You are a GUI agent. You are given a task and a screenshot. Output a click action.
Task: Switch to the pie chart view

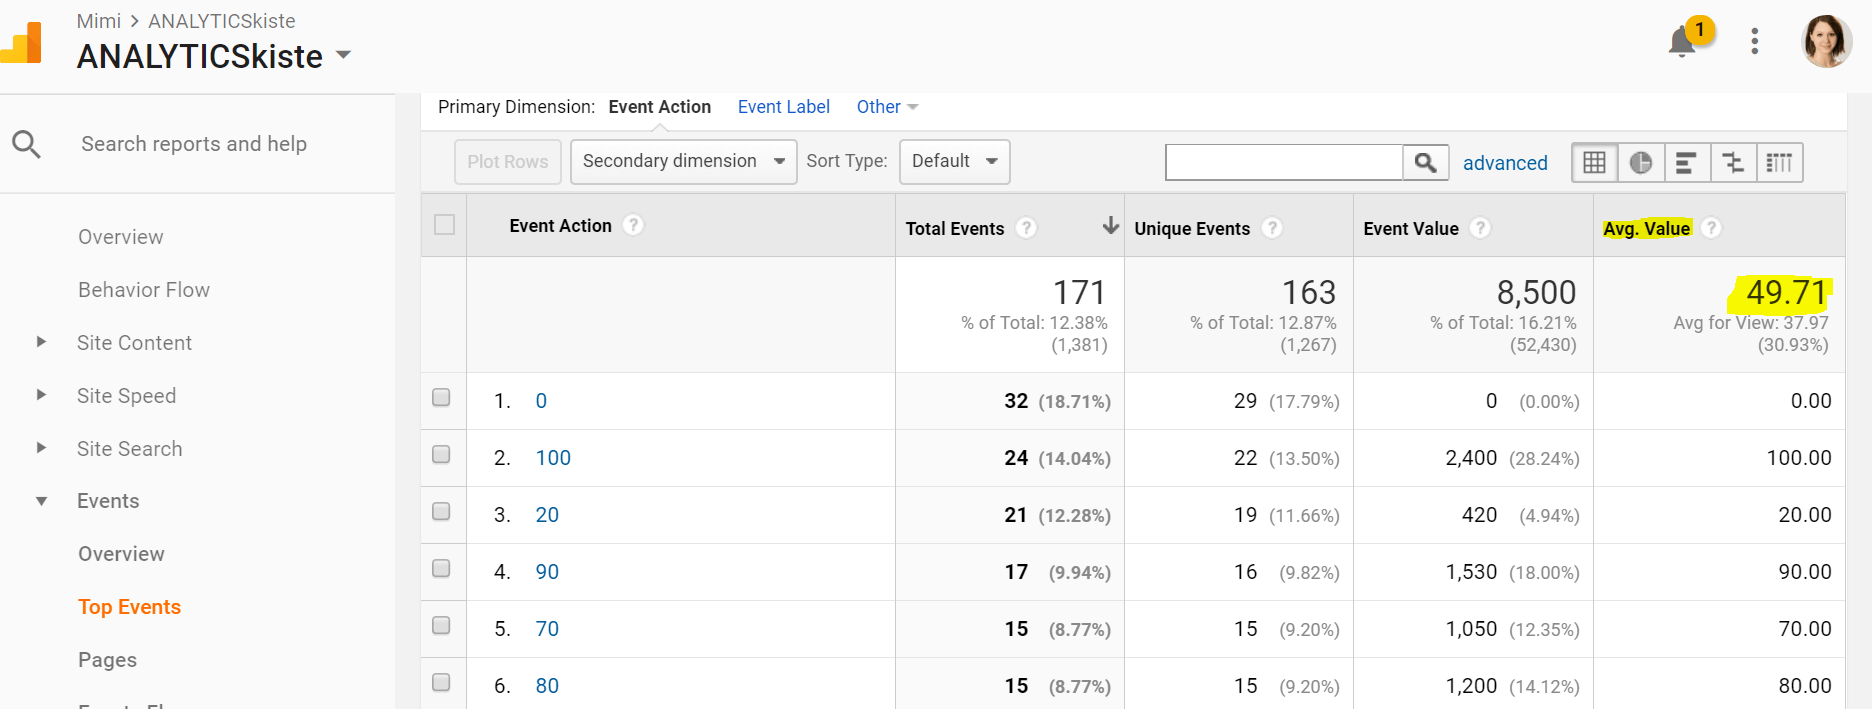click(1641, 162)
